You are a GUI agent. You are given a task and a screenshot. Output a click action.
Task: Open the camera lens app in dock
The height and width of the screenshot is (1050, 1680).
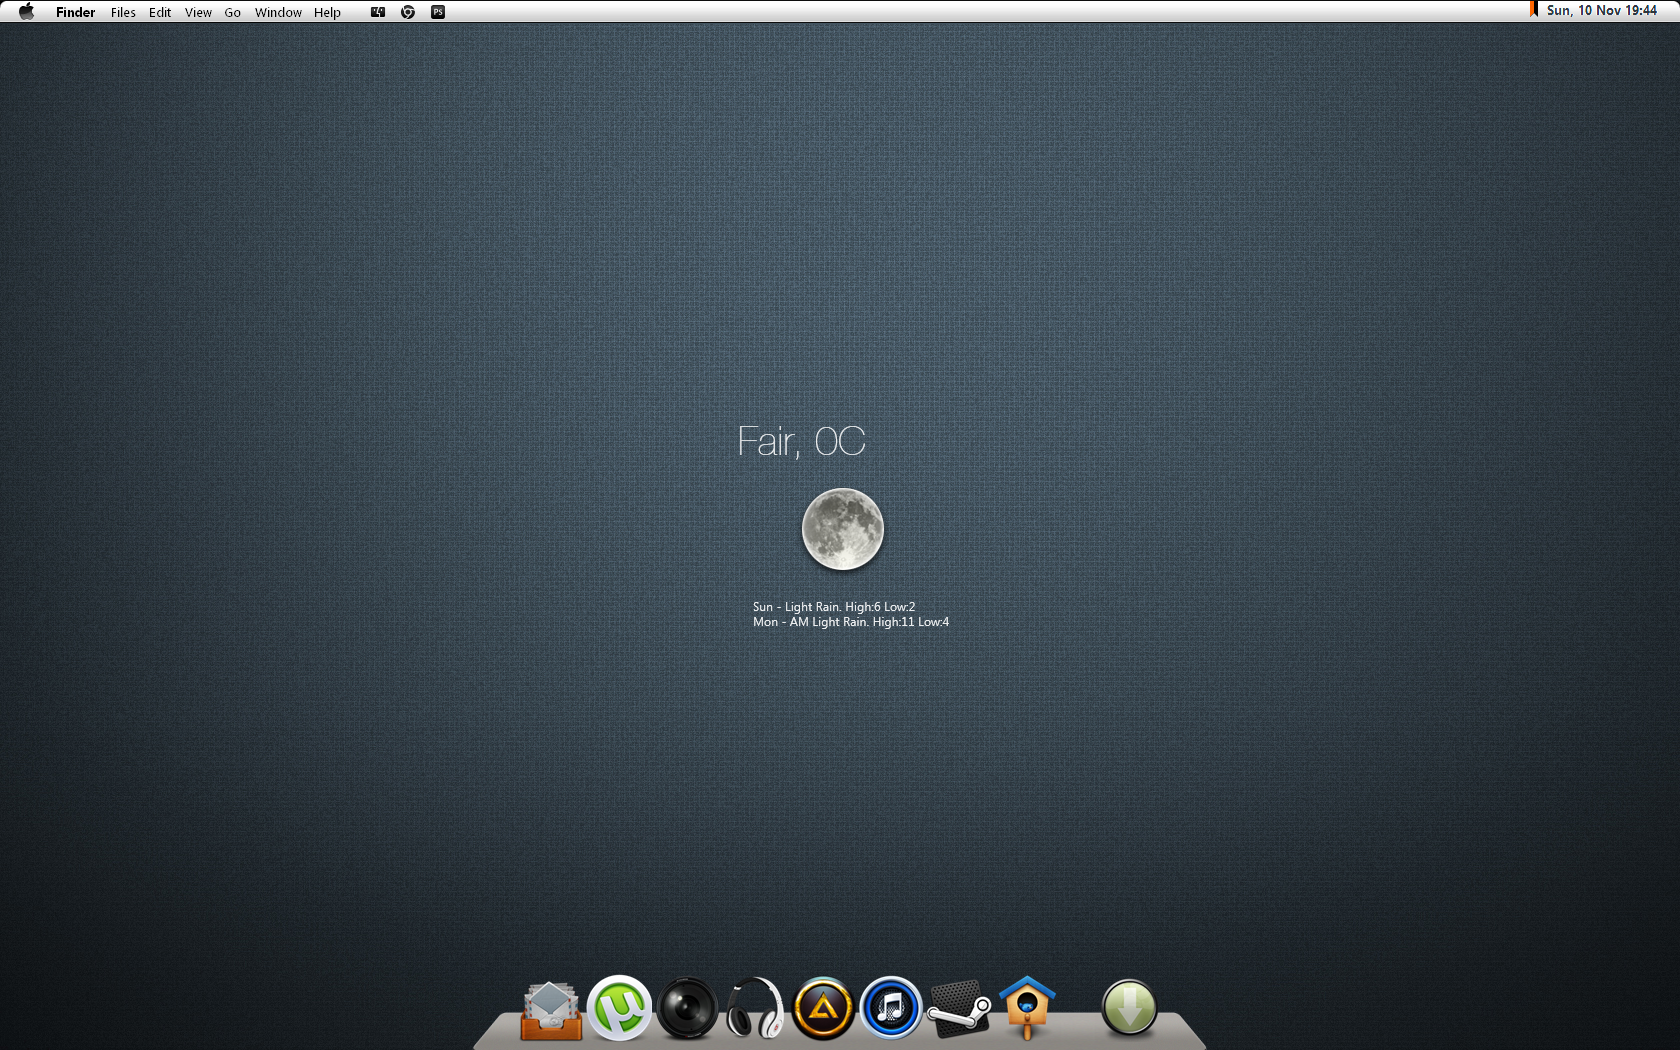(x=688, y=1008)
